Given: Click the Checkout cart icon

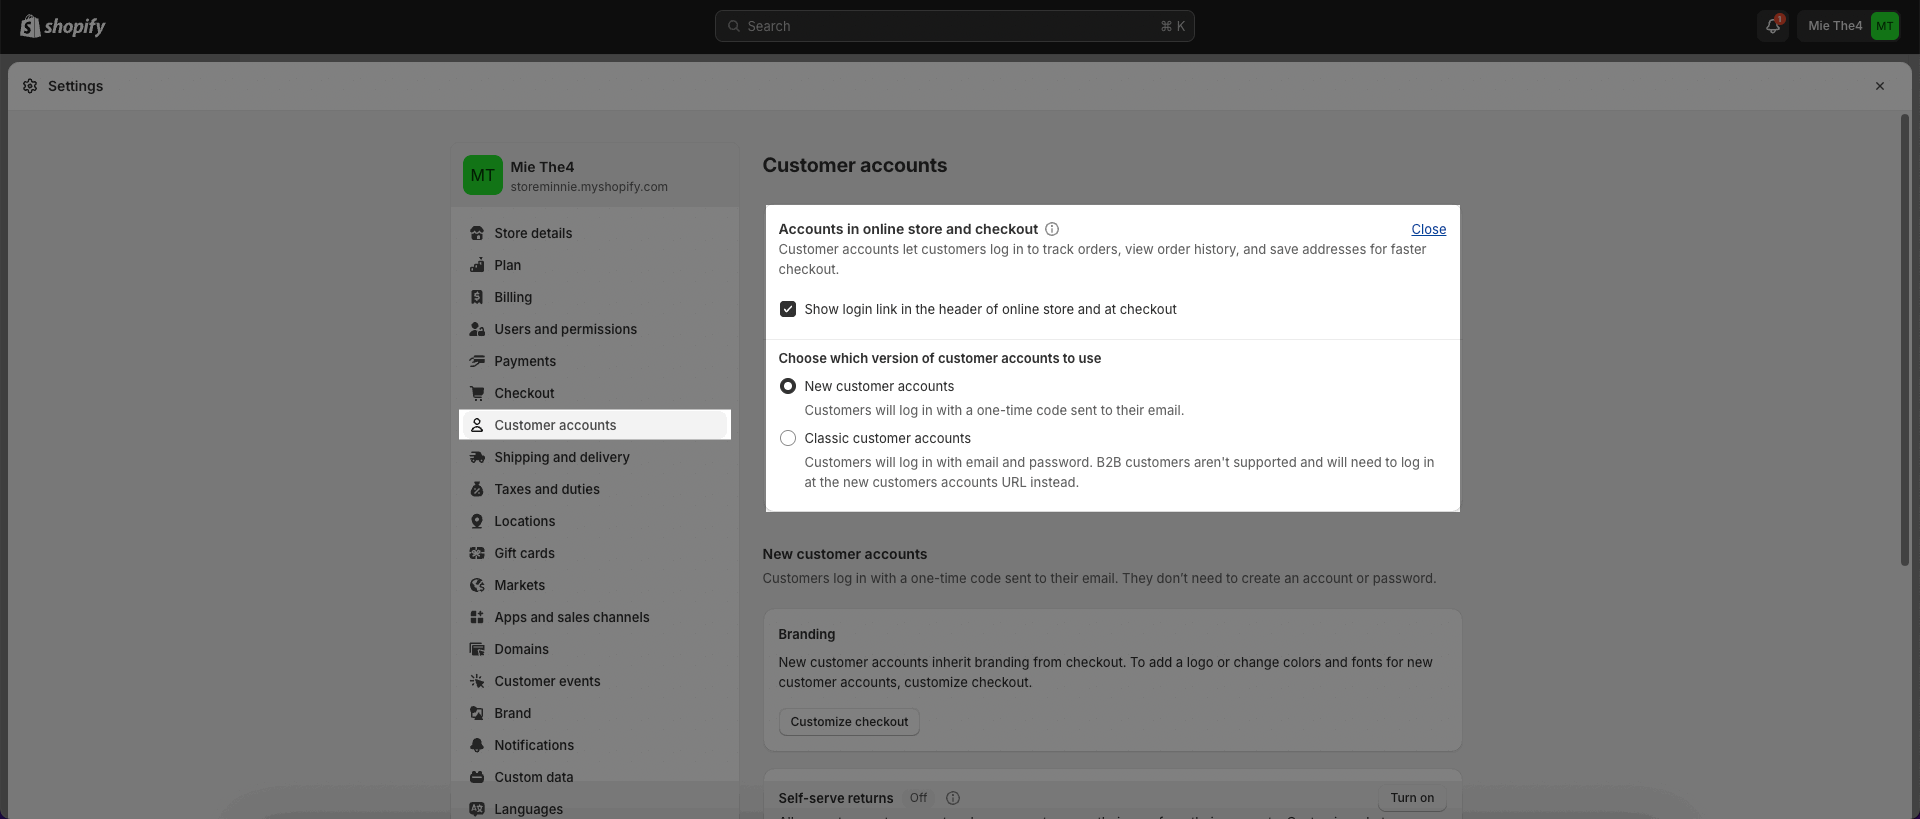Looking at the screenshot, I should click(x=477, y=393).
